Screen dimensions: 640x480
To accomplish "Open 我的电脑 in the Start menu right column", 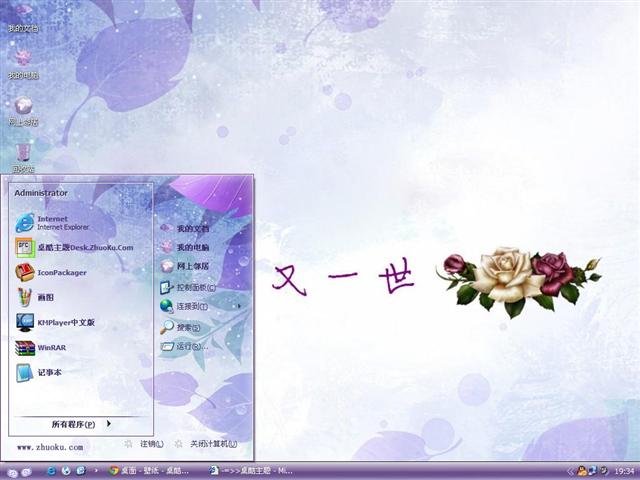I will click(184, 247).
